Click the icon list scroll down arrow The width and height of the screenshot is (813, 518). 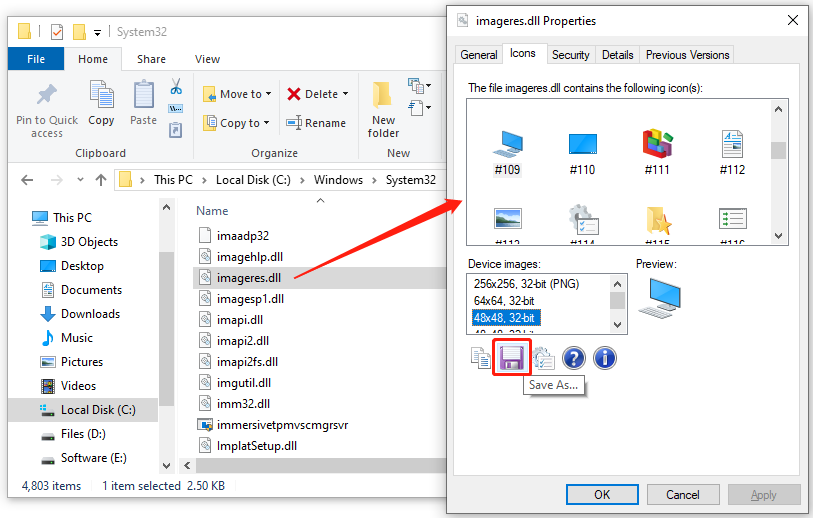point(778,236)
